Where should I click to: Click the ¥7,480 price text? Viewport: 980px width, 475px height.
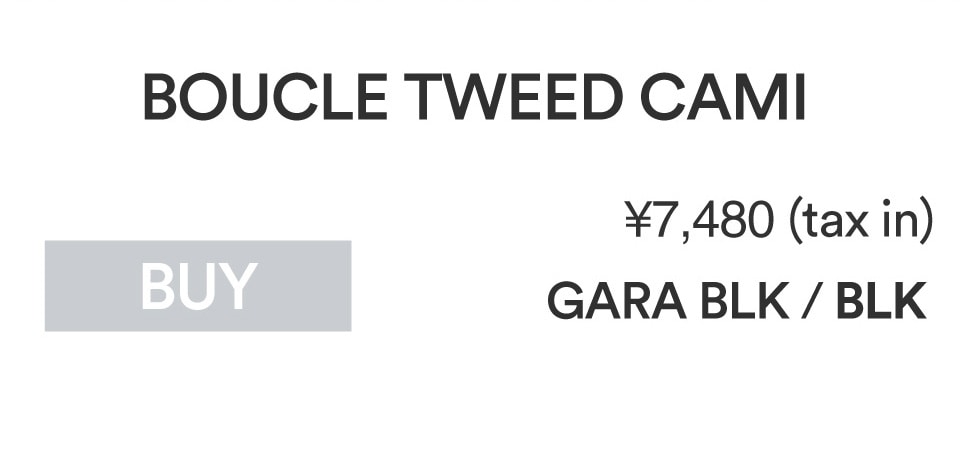pyautogui.click(x=699, y=222)
